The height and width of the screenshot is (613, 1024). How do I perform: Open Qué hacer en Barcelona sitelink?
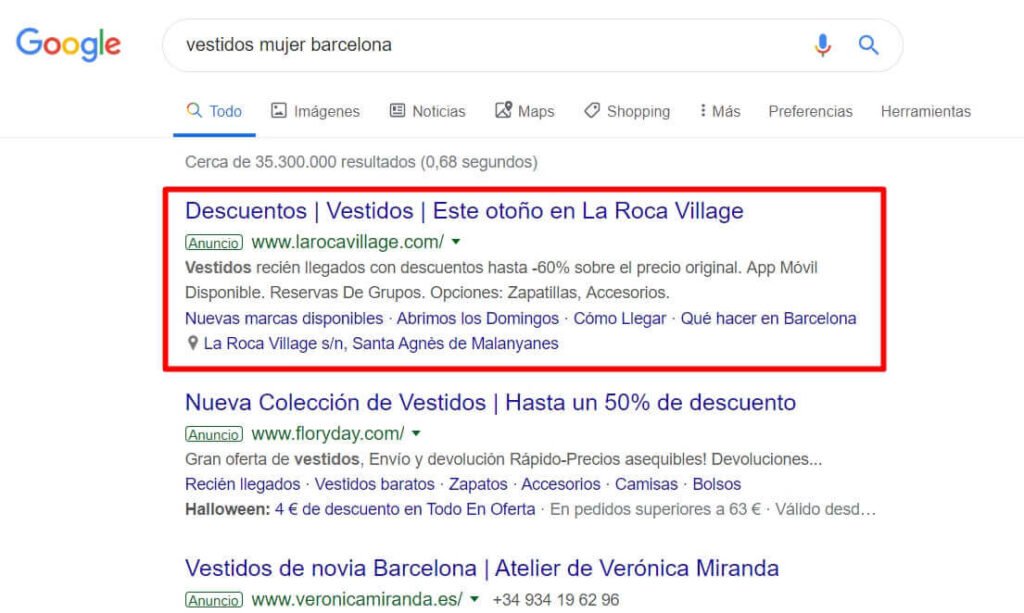click(769, 319)
